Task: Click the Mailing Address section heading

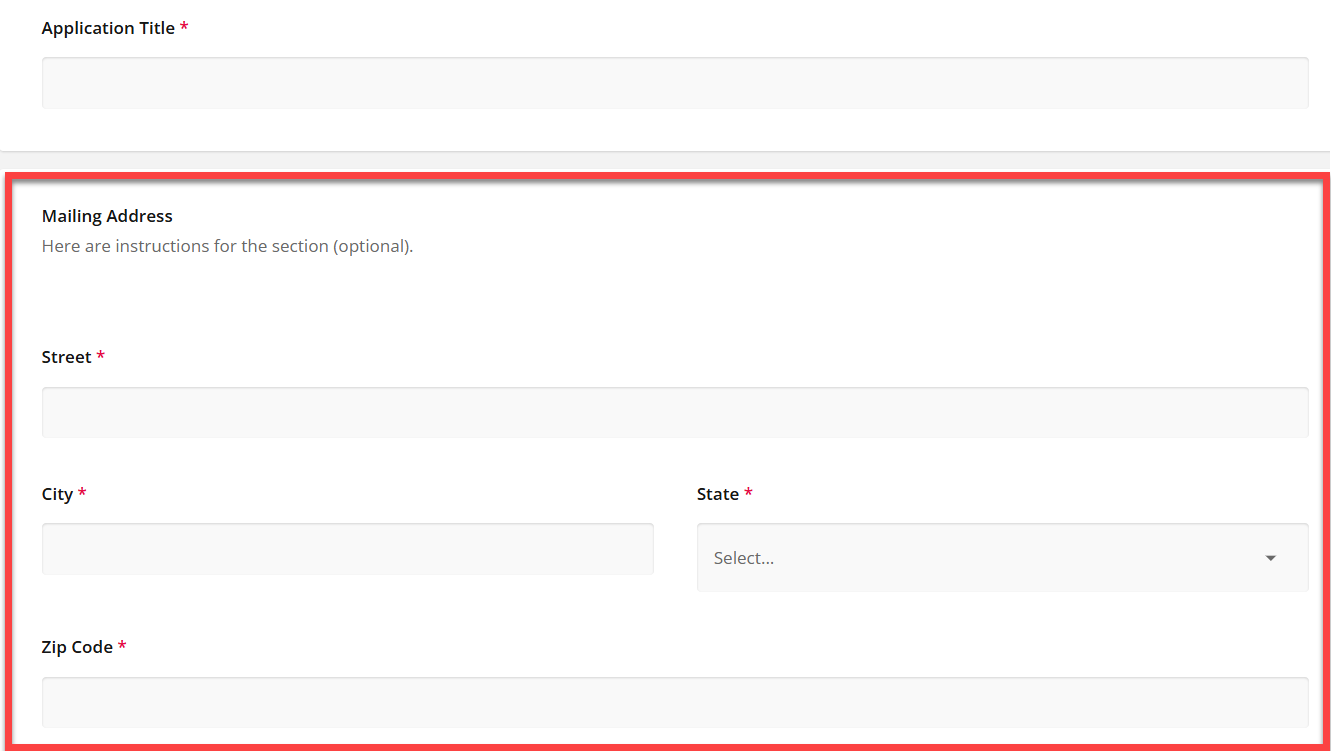Action: click(x=107, y=216)
